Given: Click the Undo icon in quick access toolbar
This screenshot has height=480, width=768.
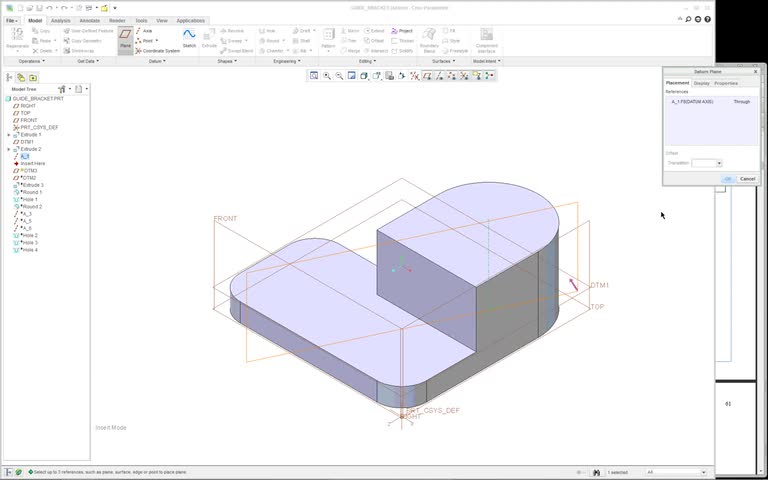Looking at the screenshot, I should (x=49, y=8).
